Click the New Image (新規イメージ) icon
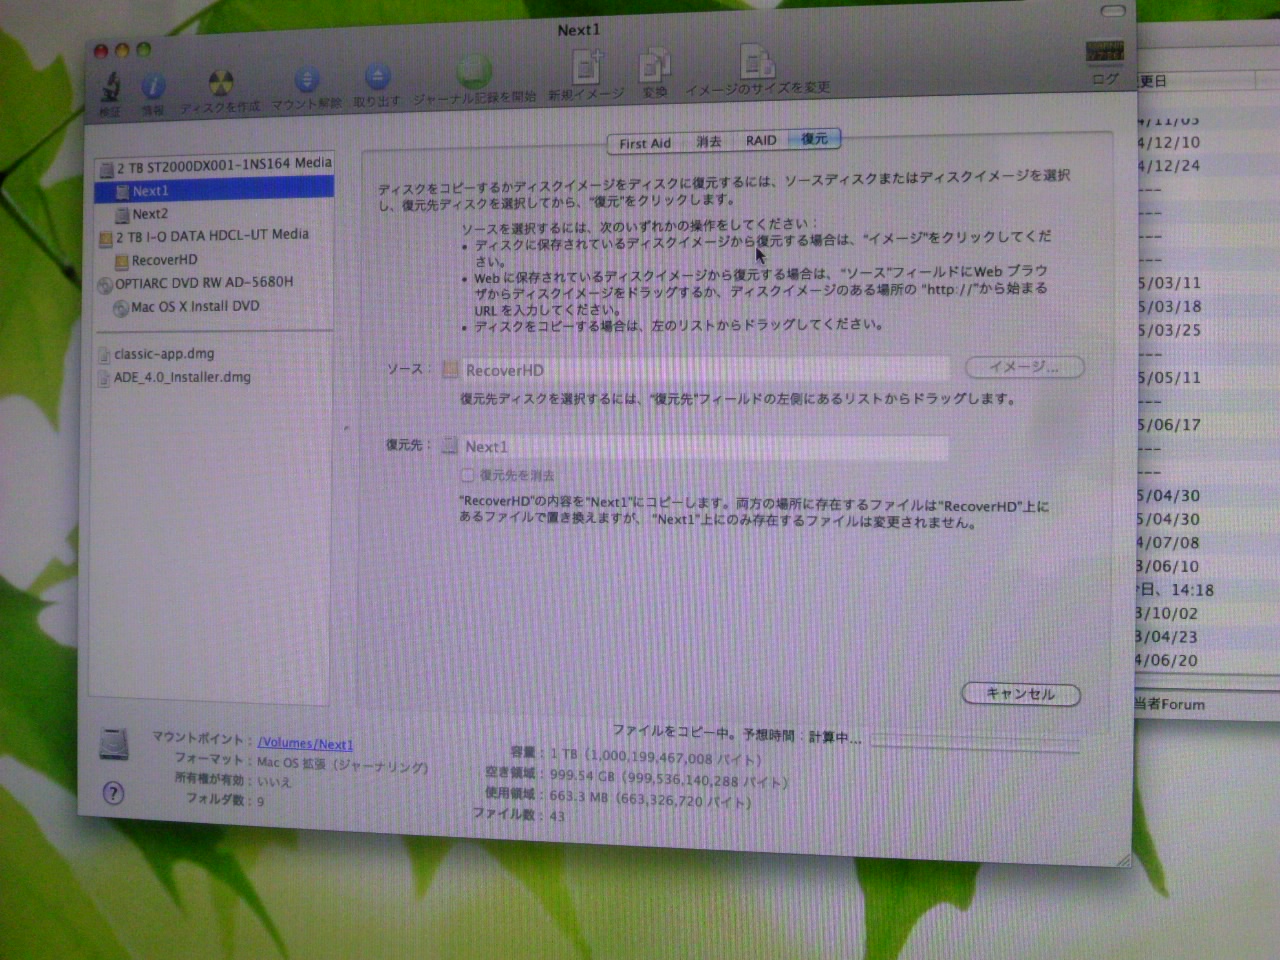The width and height of the screenshot is (1280, 960). (x=587, y=69)
